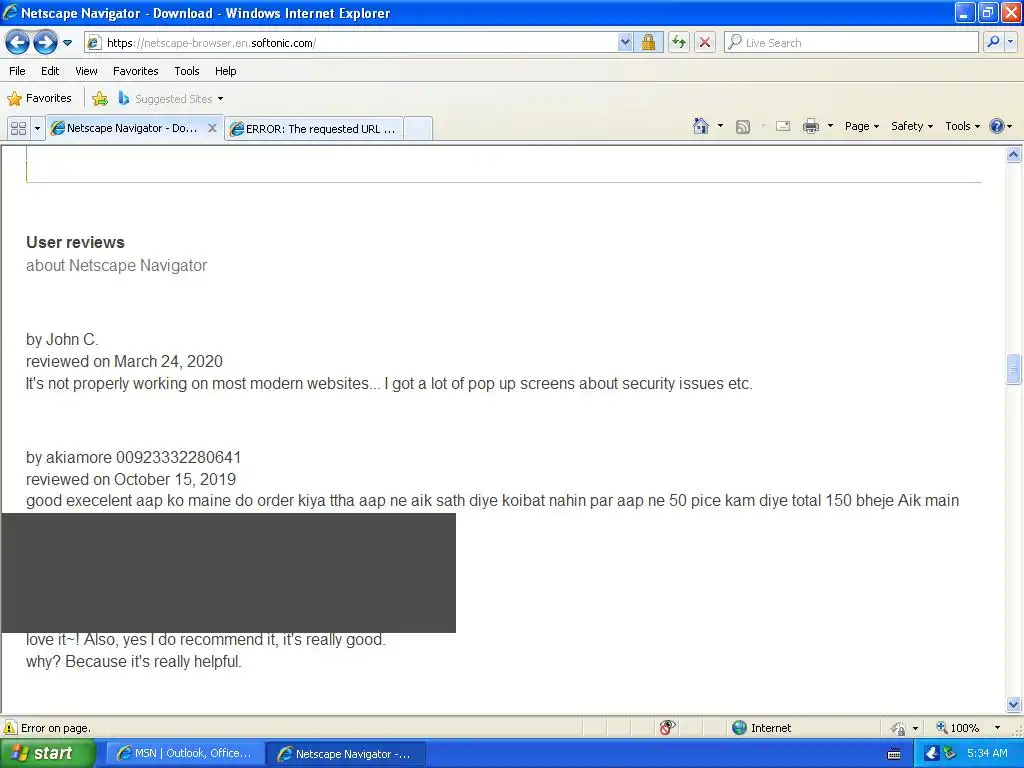Add page to Favorites bar icon
1024x768 pixels.
100,99
